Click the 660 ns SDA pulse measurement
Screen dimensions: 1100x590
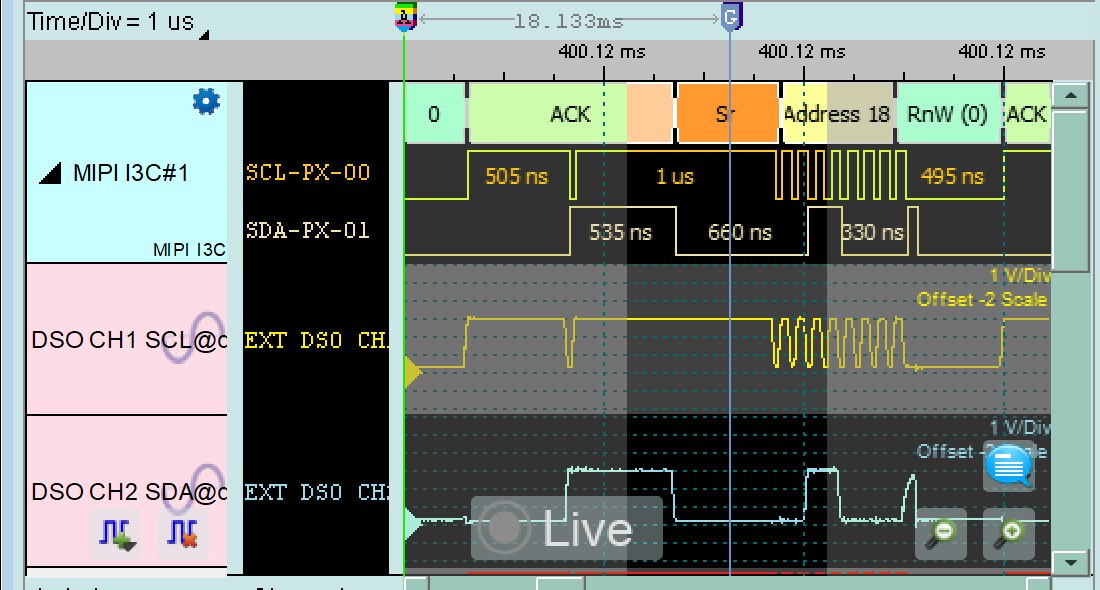tap(740, 232)
